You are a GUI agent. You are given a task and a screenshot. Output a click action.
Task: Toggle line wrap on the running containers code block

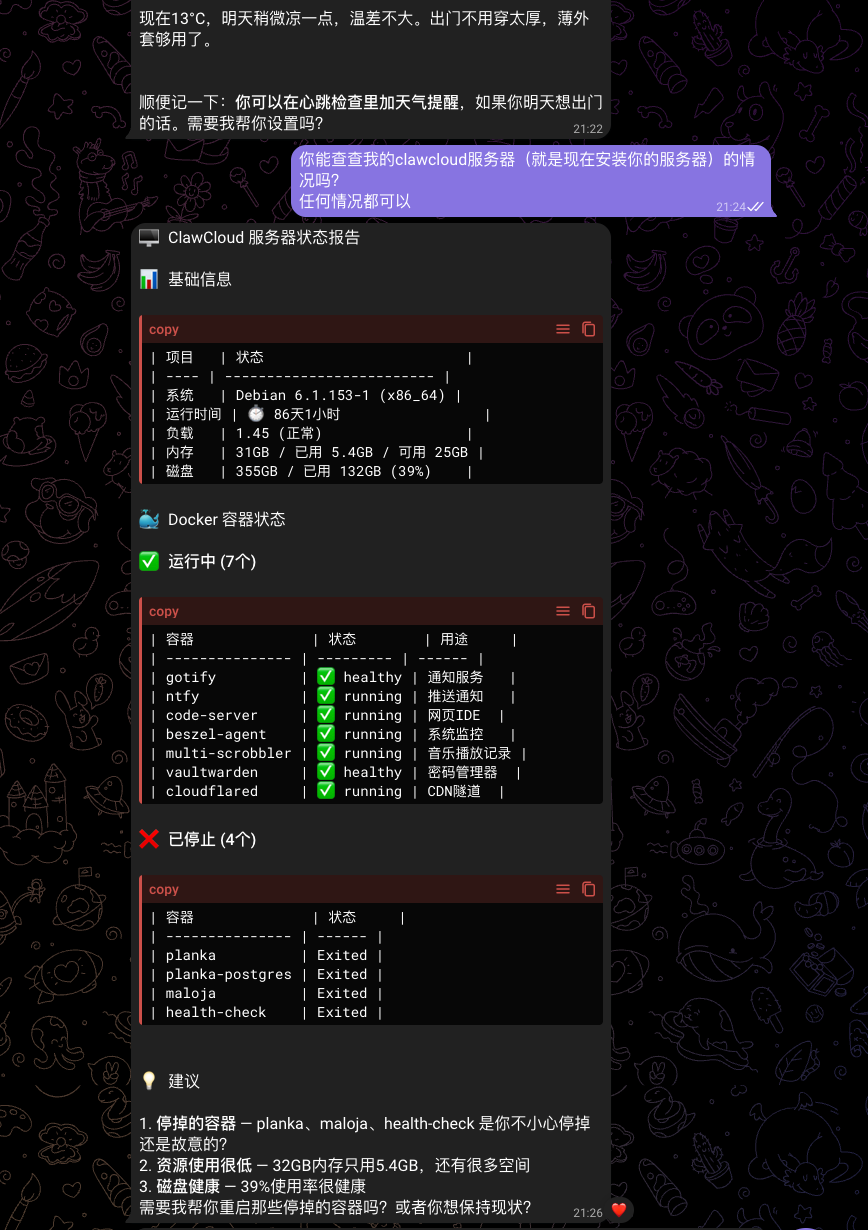click(563, 611)
